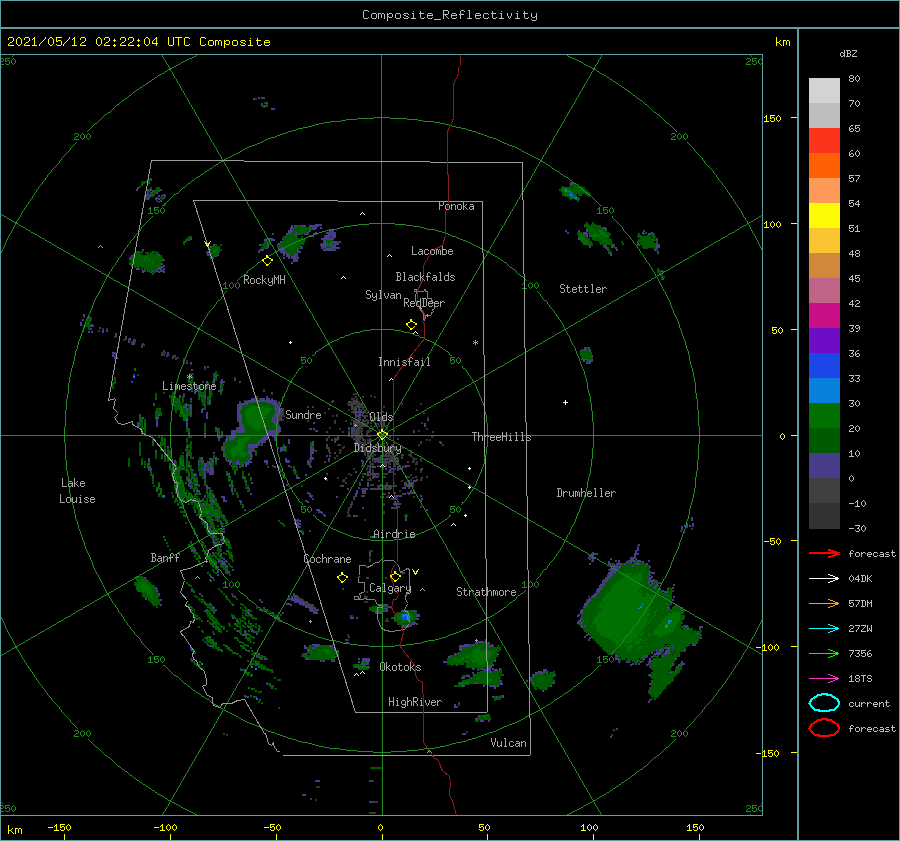Click the Blackfalds city label
The height and width of the screenshot is (841, 900).
(x=425, y=277)
